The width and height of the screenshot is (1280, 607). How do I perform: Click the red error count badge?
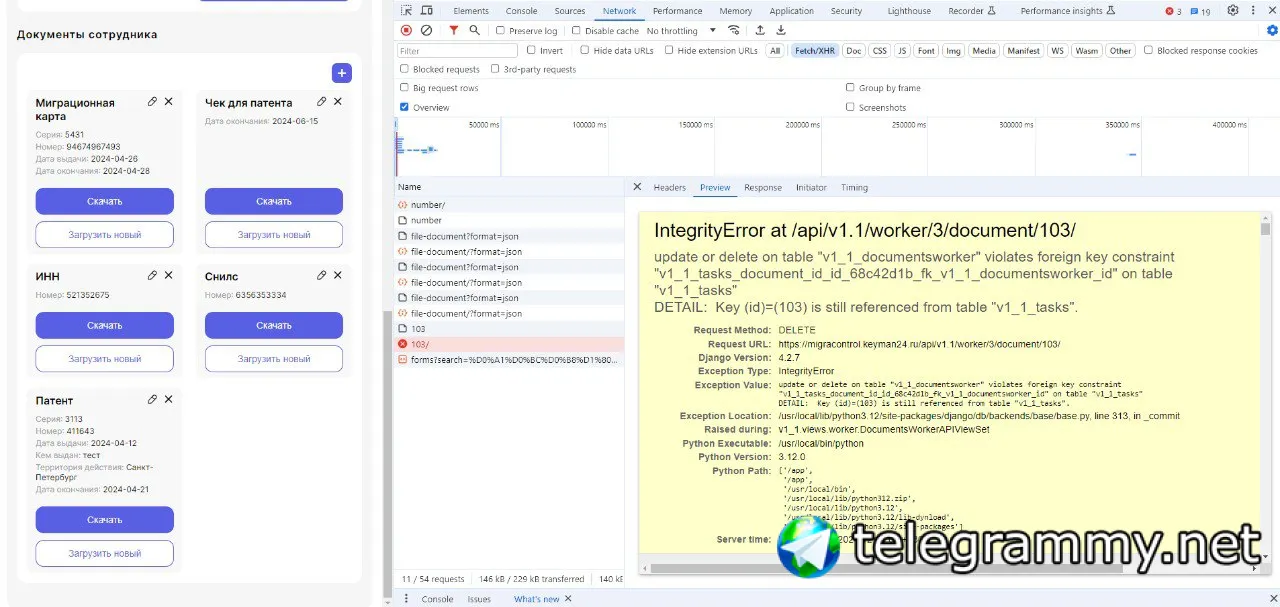coord(1173,11)
